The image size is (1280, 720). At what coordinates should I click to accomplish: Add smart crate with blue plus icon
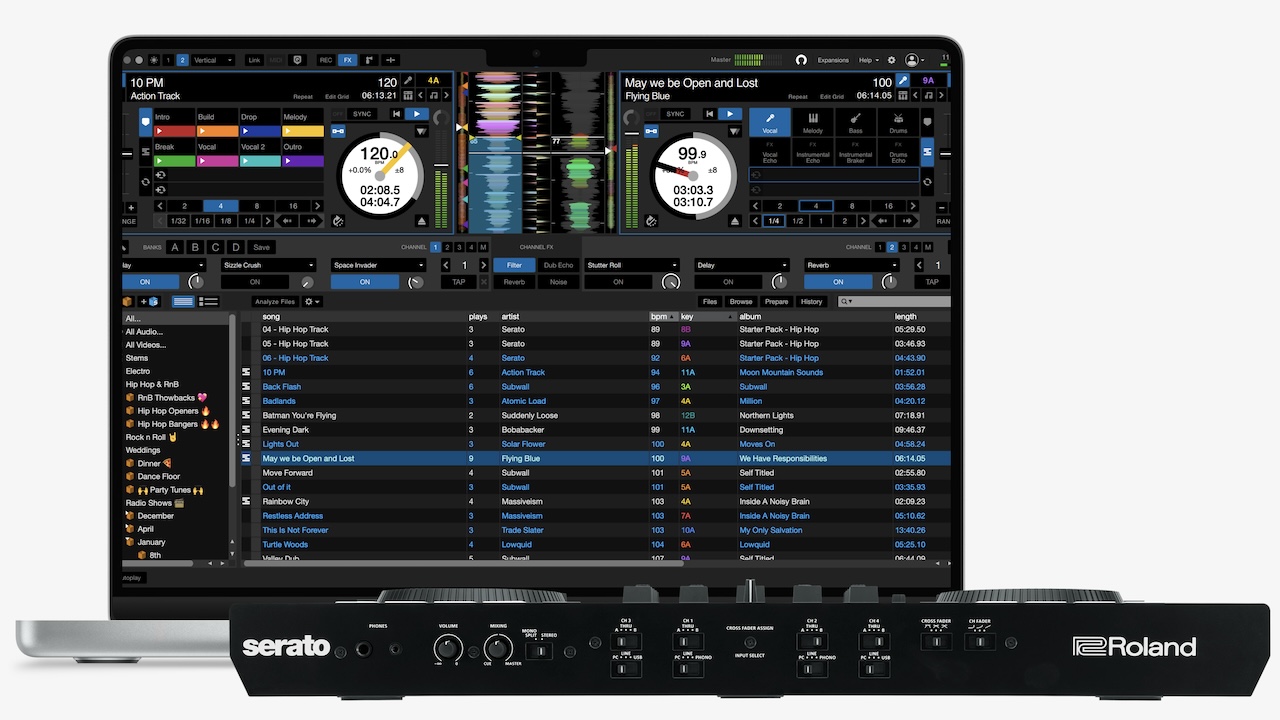[x=149, y=301]
